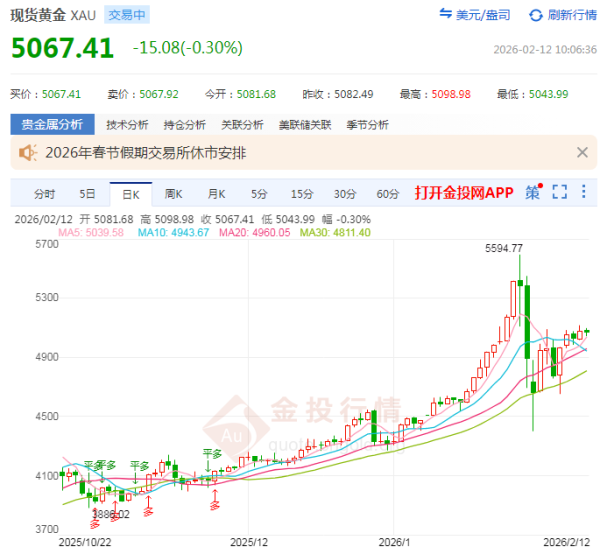The image size is (600, 547).
Task: Select the 日K chart period
Action: point(131,194)
